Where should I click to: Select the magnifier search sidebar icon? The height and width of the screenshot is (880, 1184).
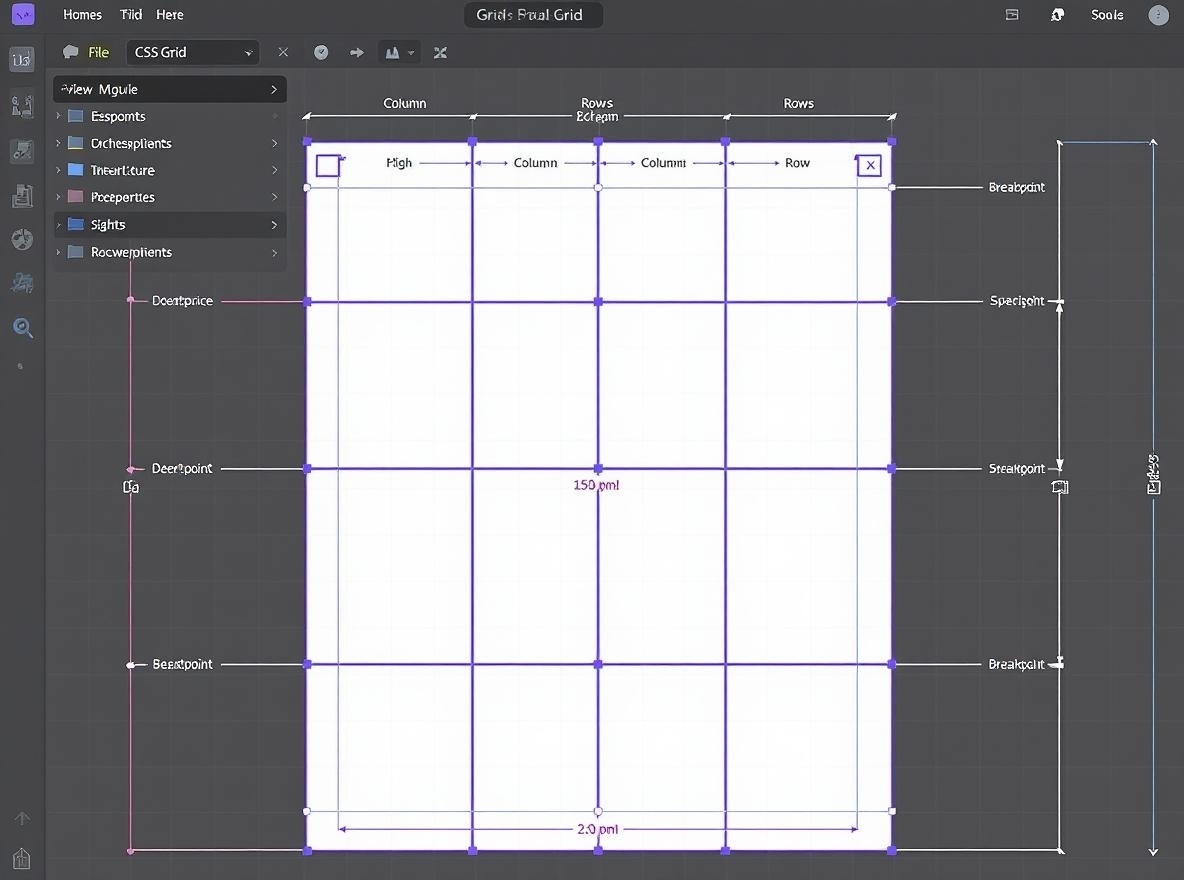click(x=23, y=328)
